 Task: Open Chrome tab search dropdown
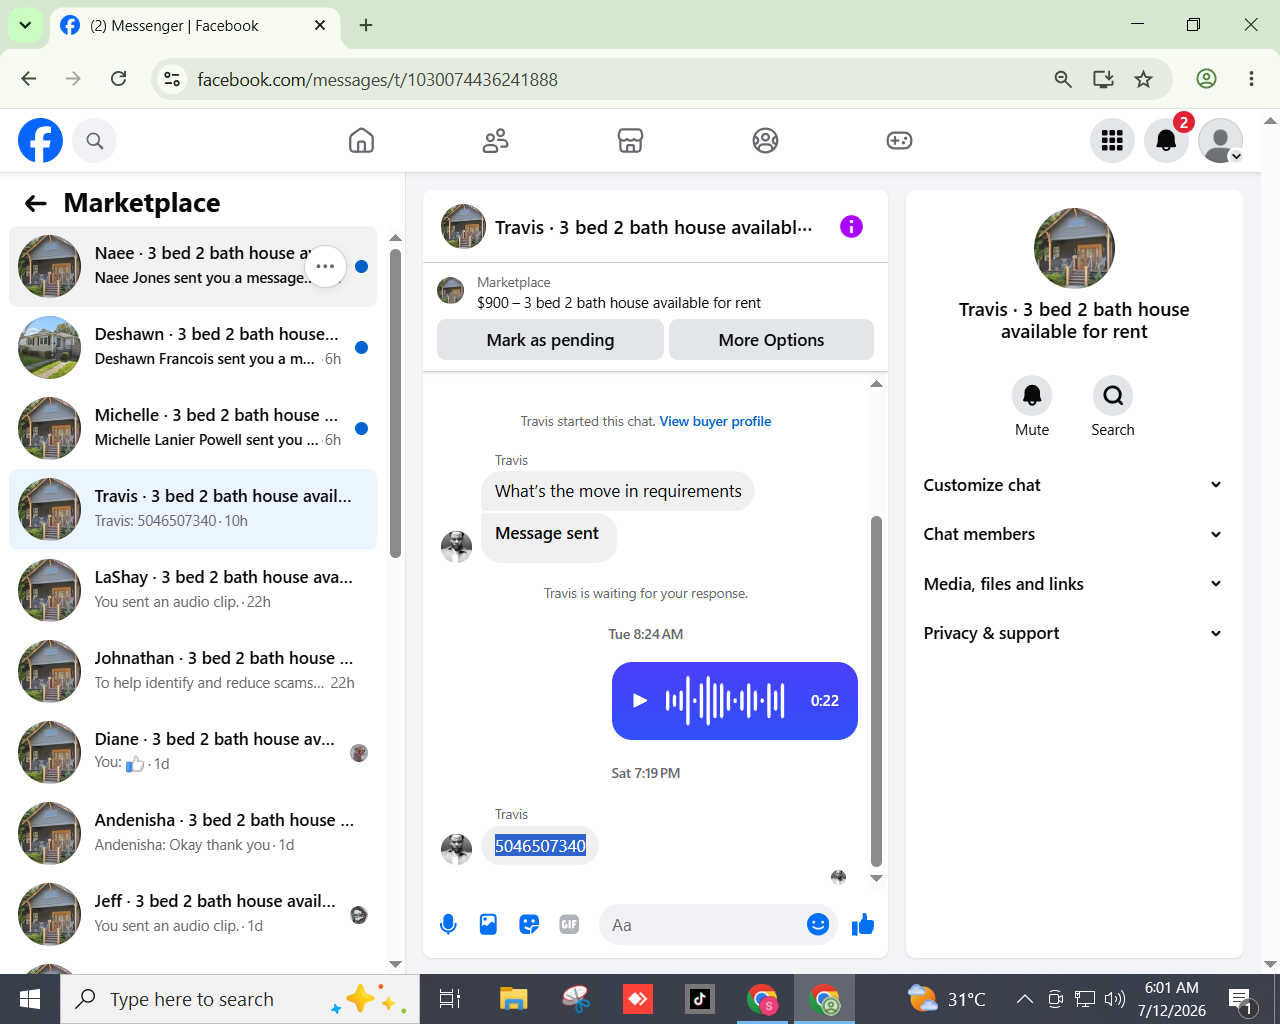[x=25, y=25]
